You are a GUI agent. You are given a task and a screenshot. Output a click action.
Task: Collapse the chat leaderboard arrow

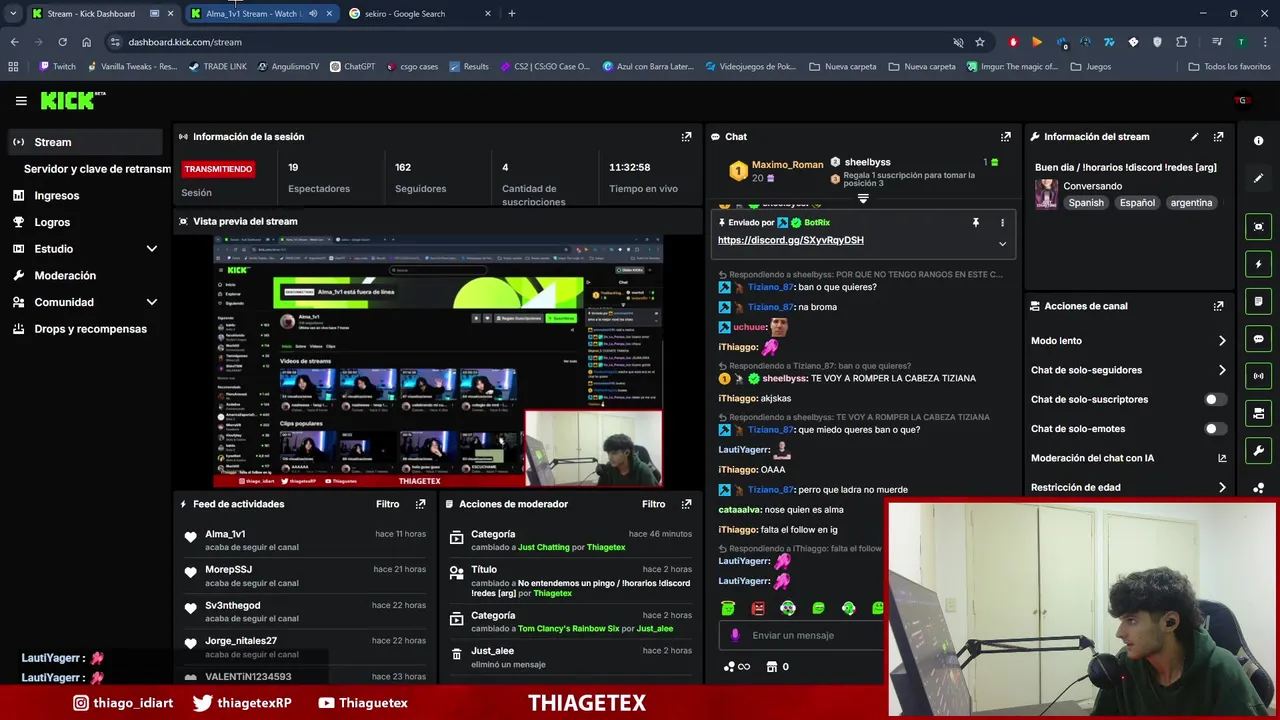[863, 198]
